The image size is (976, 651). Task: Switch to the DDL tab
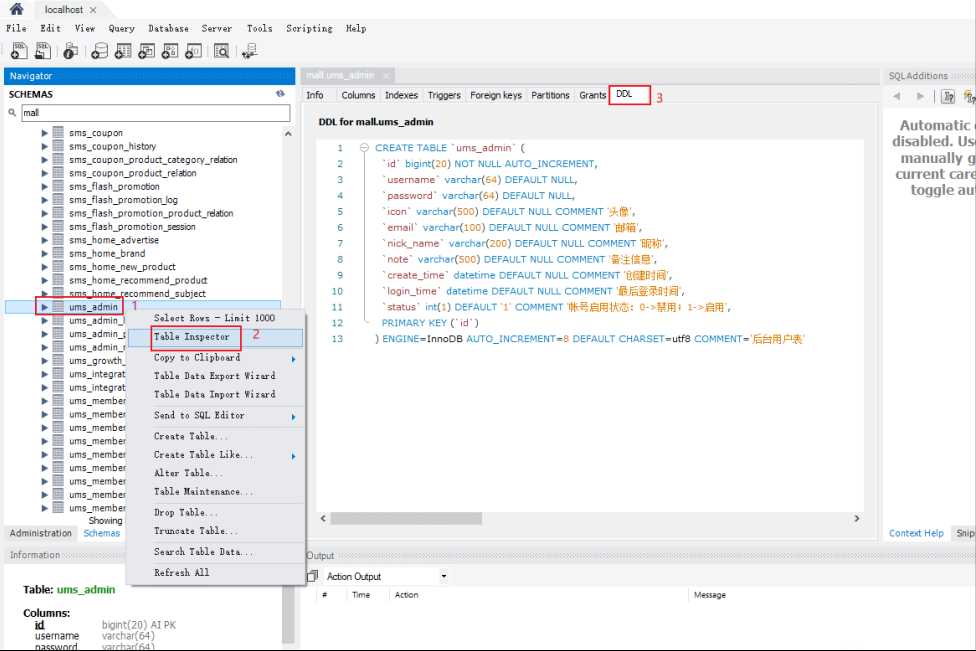pos(624,94)
